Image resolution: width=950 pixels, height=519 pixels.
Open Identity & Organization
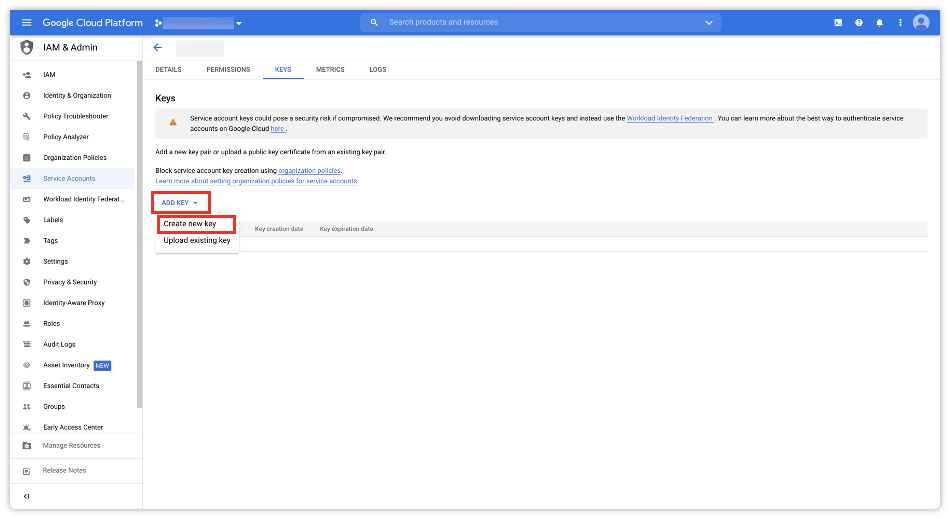(77, 96)
